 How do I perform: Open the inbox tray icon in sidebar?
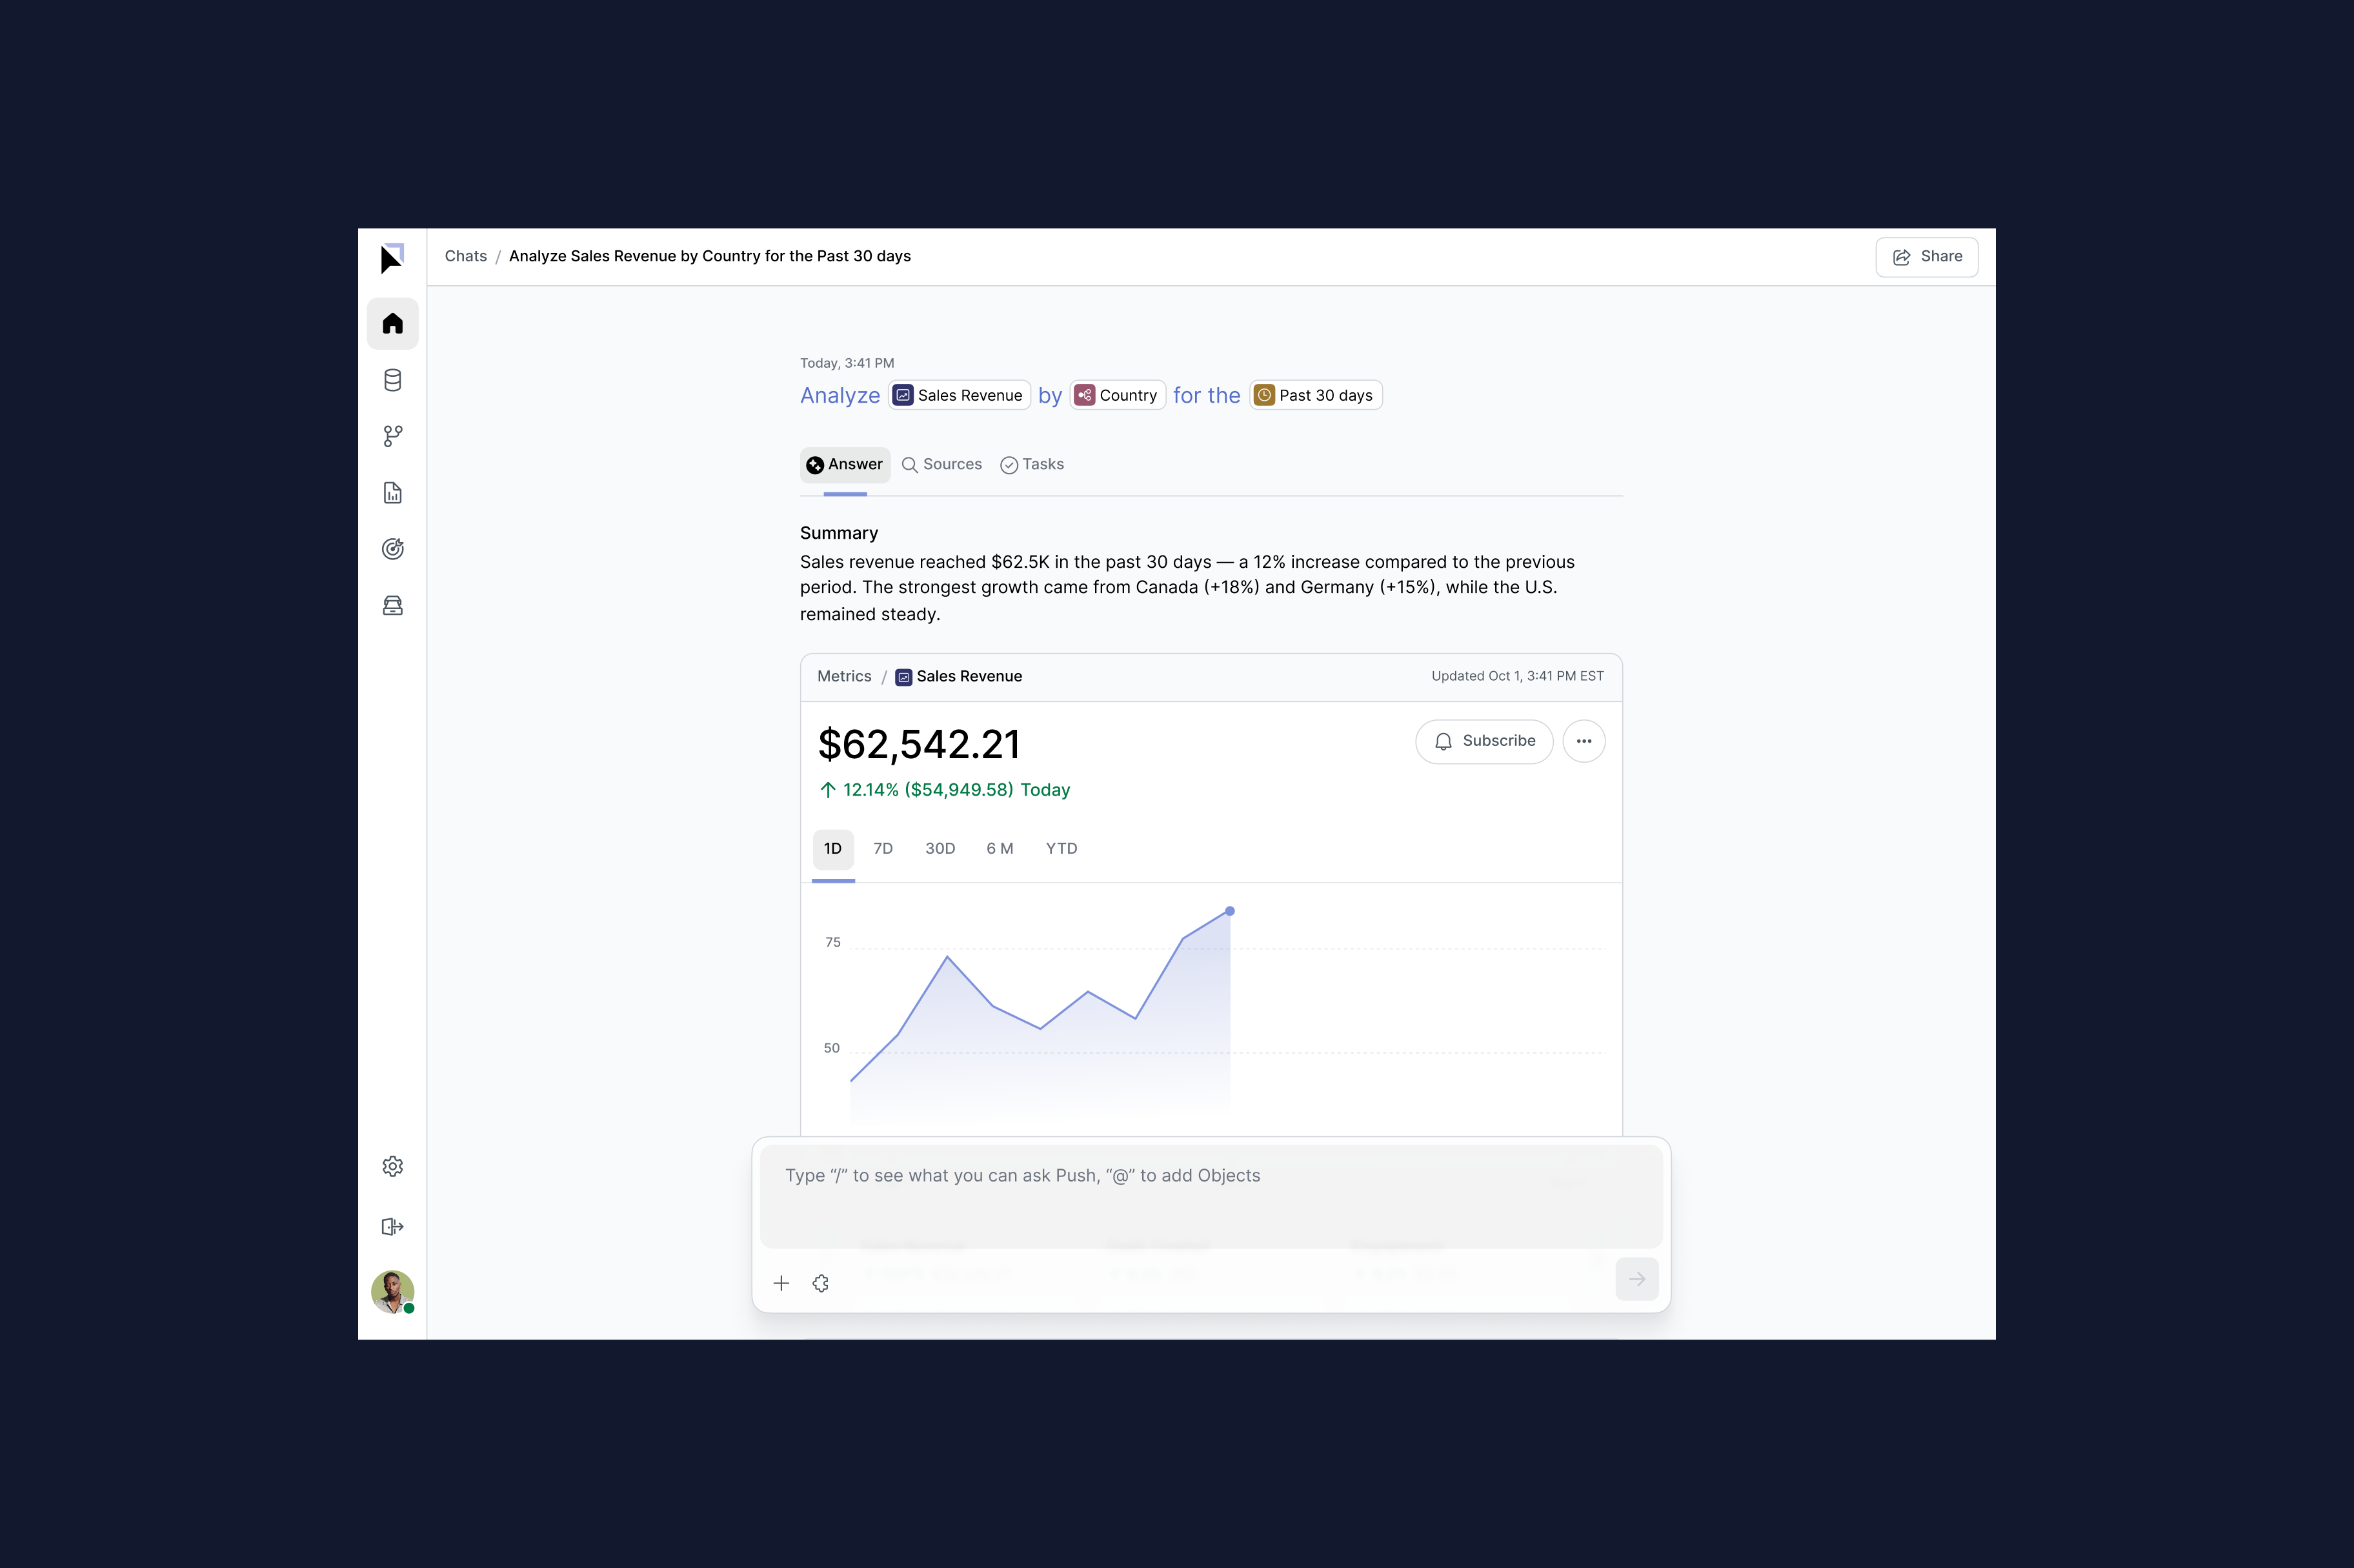pos(392,605)
